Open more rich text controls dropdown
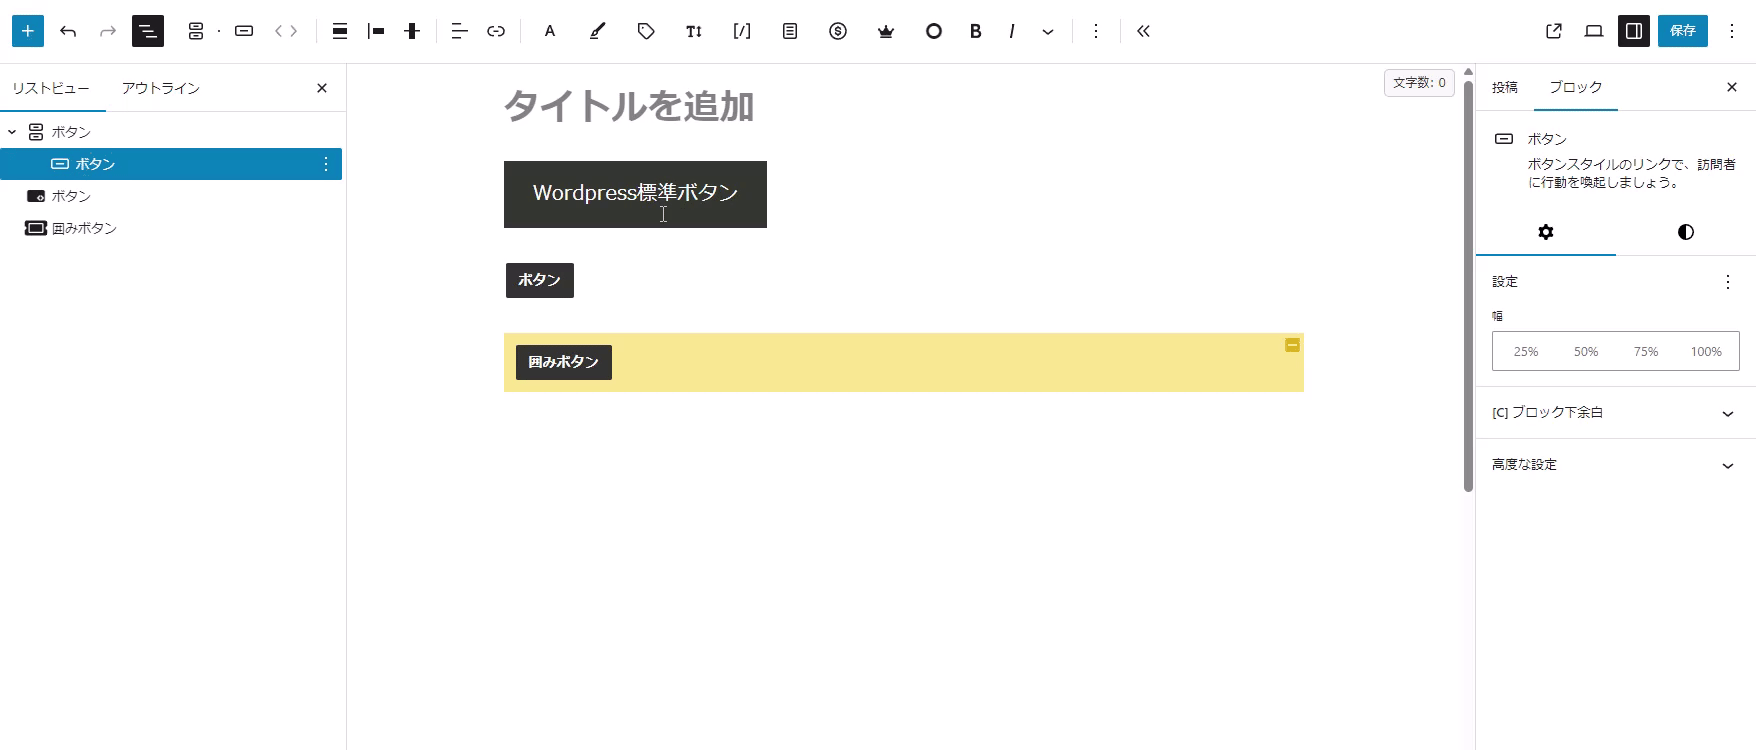The width and height of the screenshot is (1756, 750). pyautogui.click(x=1048, y=31)
